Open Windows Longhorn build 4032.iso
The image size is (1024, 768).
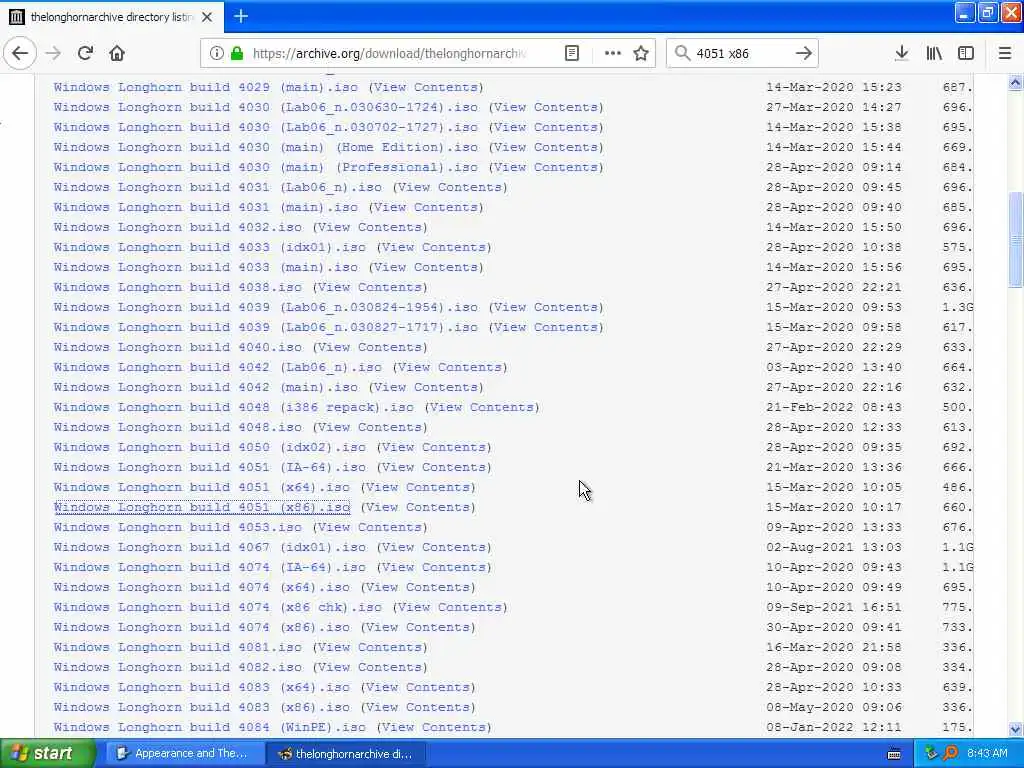[x=178, y=227]
